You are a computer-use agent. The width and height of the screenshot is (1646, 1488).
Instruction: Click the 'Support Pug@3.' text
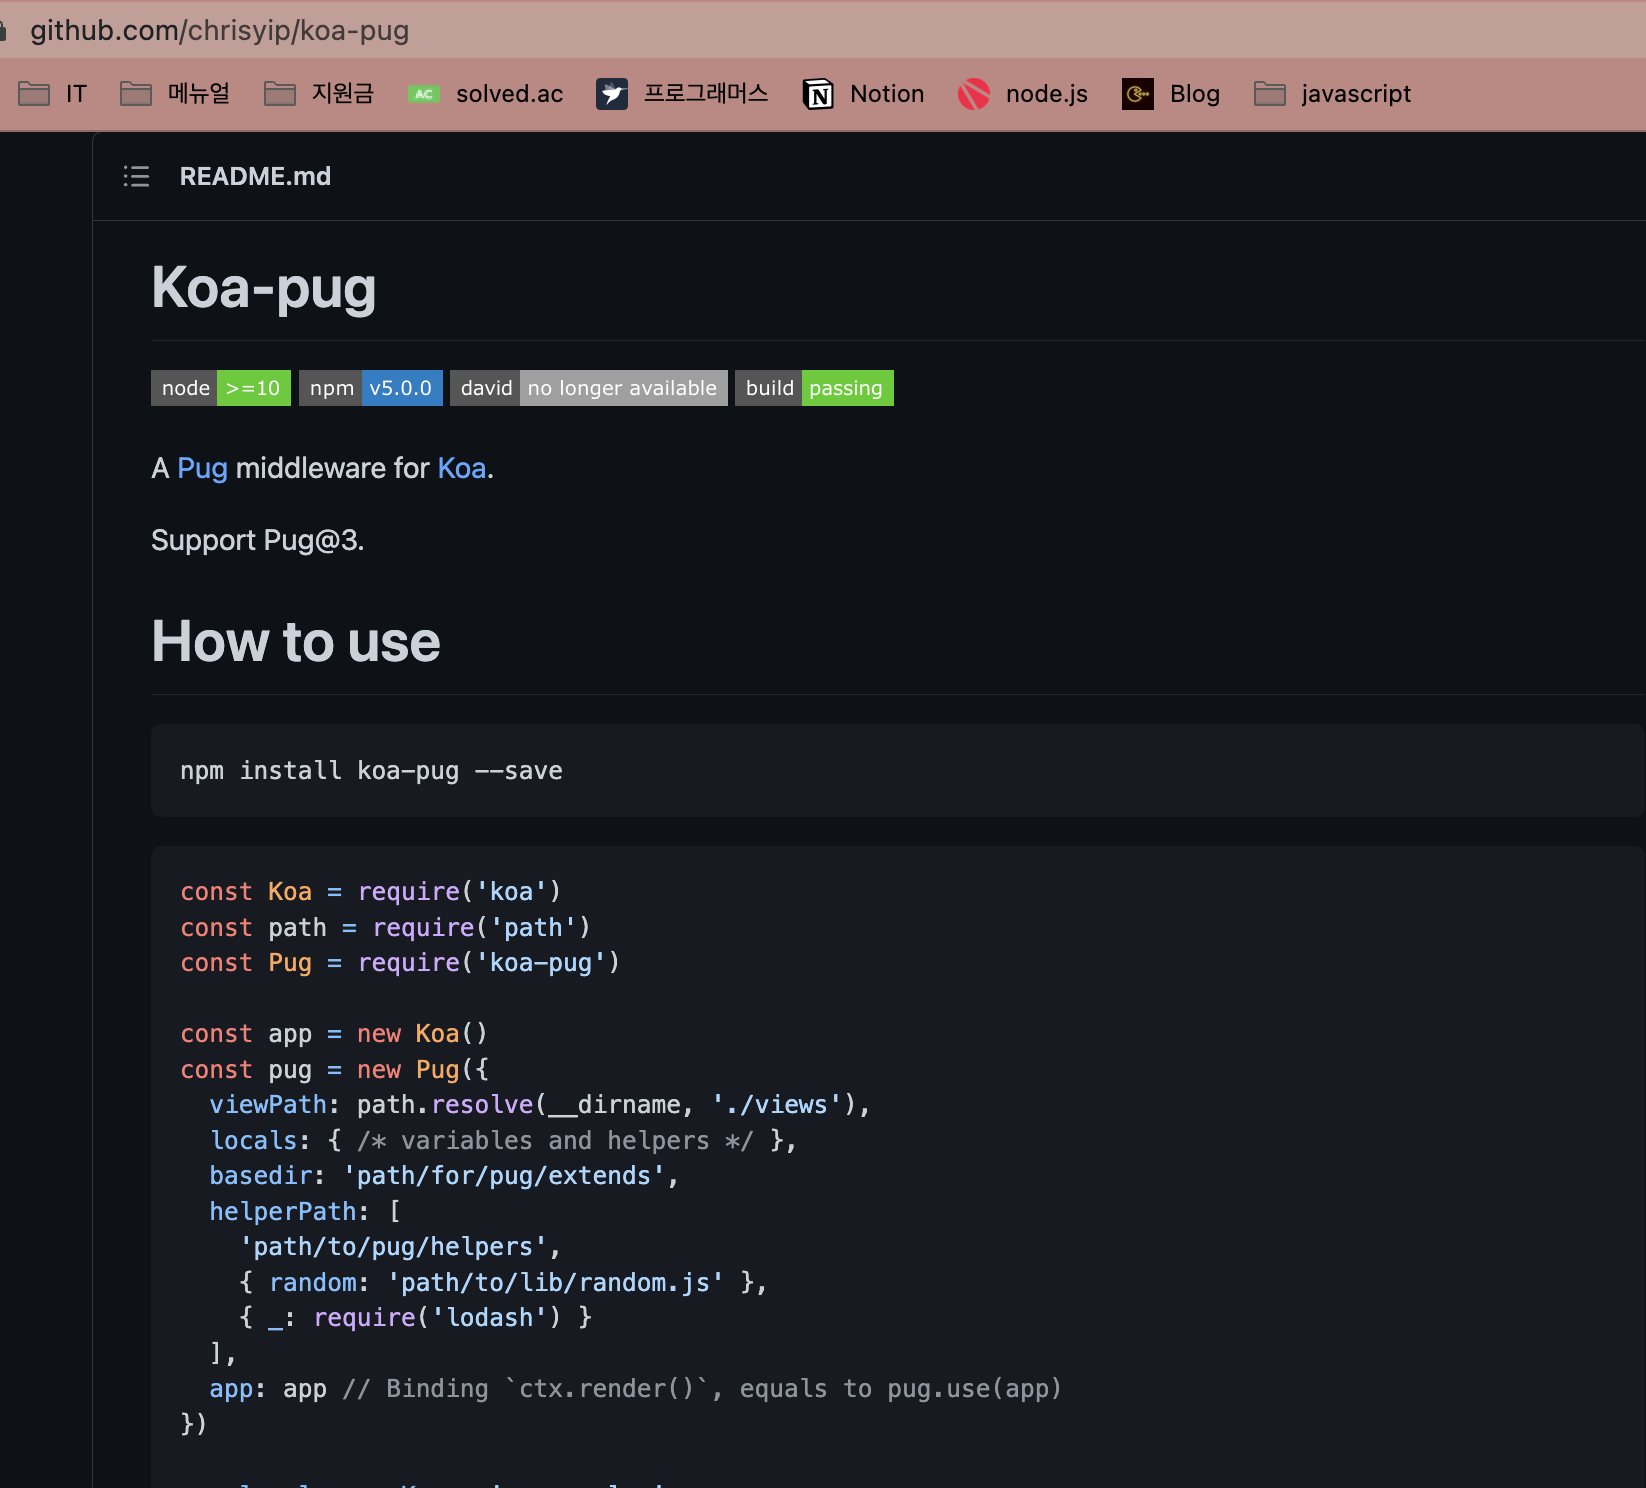click(258, 540)
